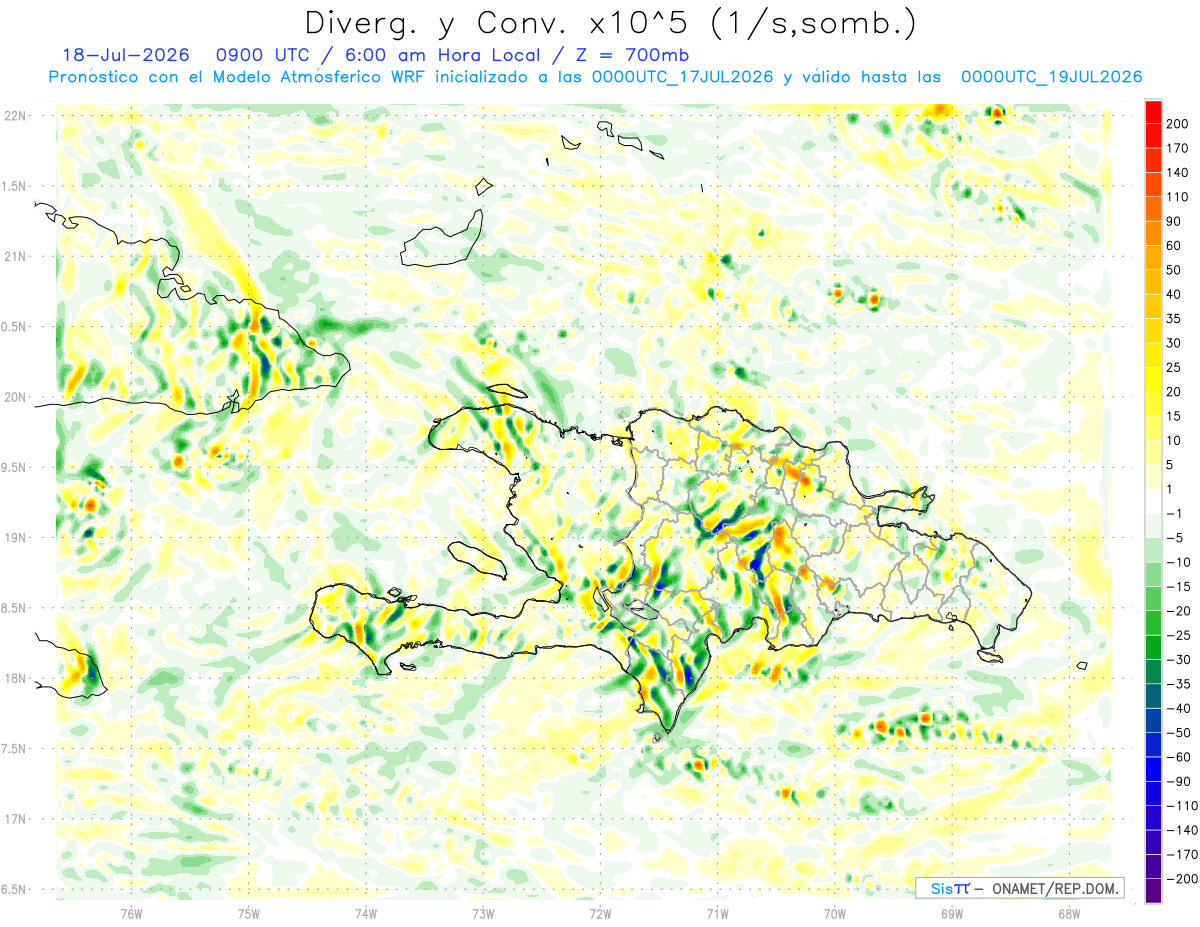Click the '18N' latitude label

[x=15, y=678]
